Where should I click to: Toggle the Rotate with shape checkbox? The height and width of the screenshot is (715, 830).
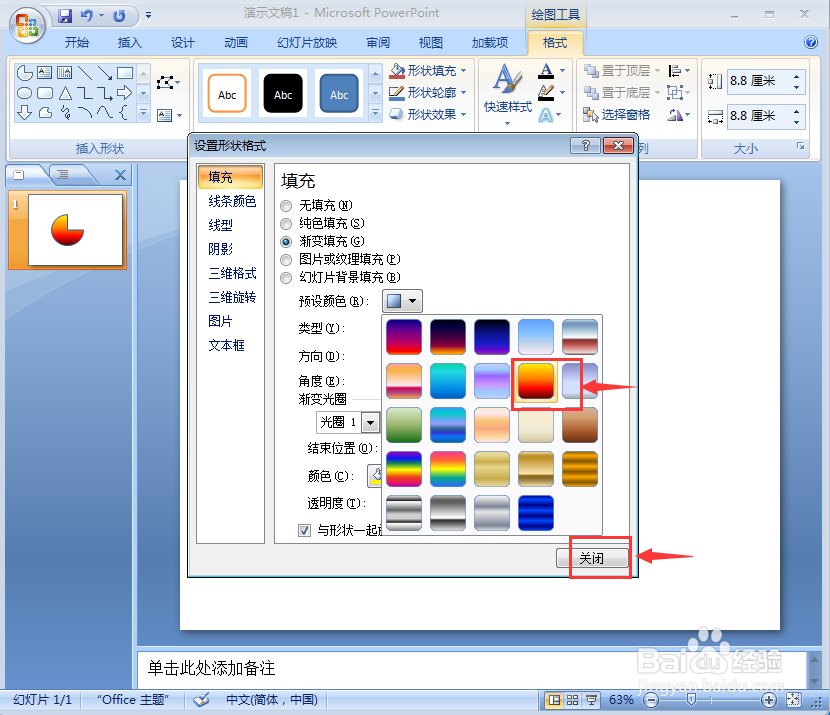click(304, 530)
